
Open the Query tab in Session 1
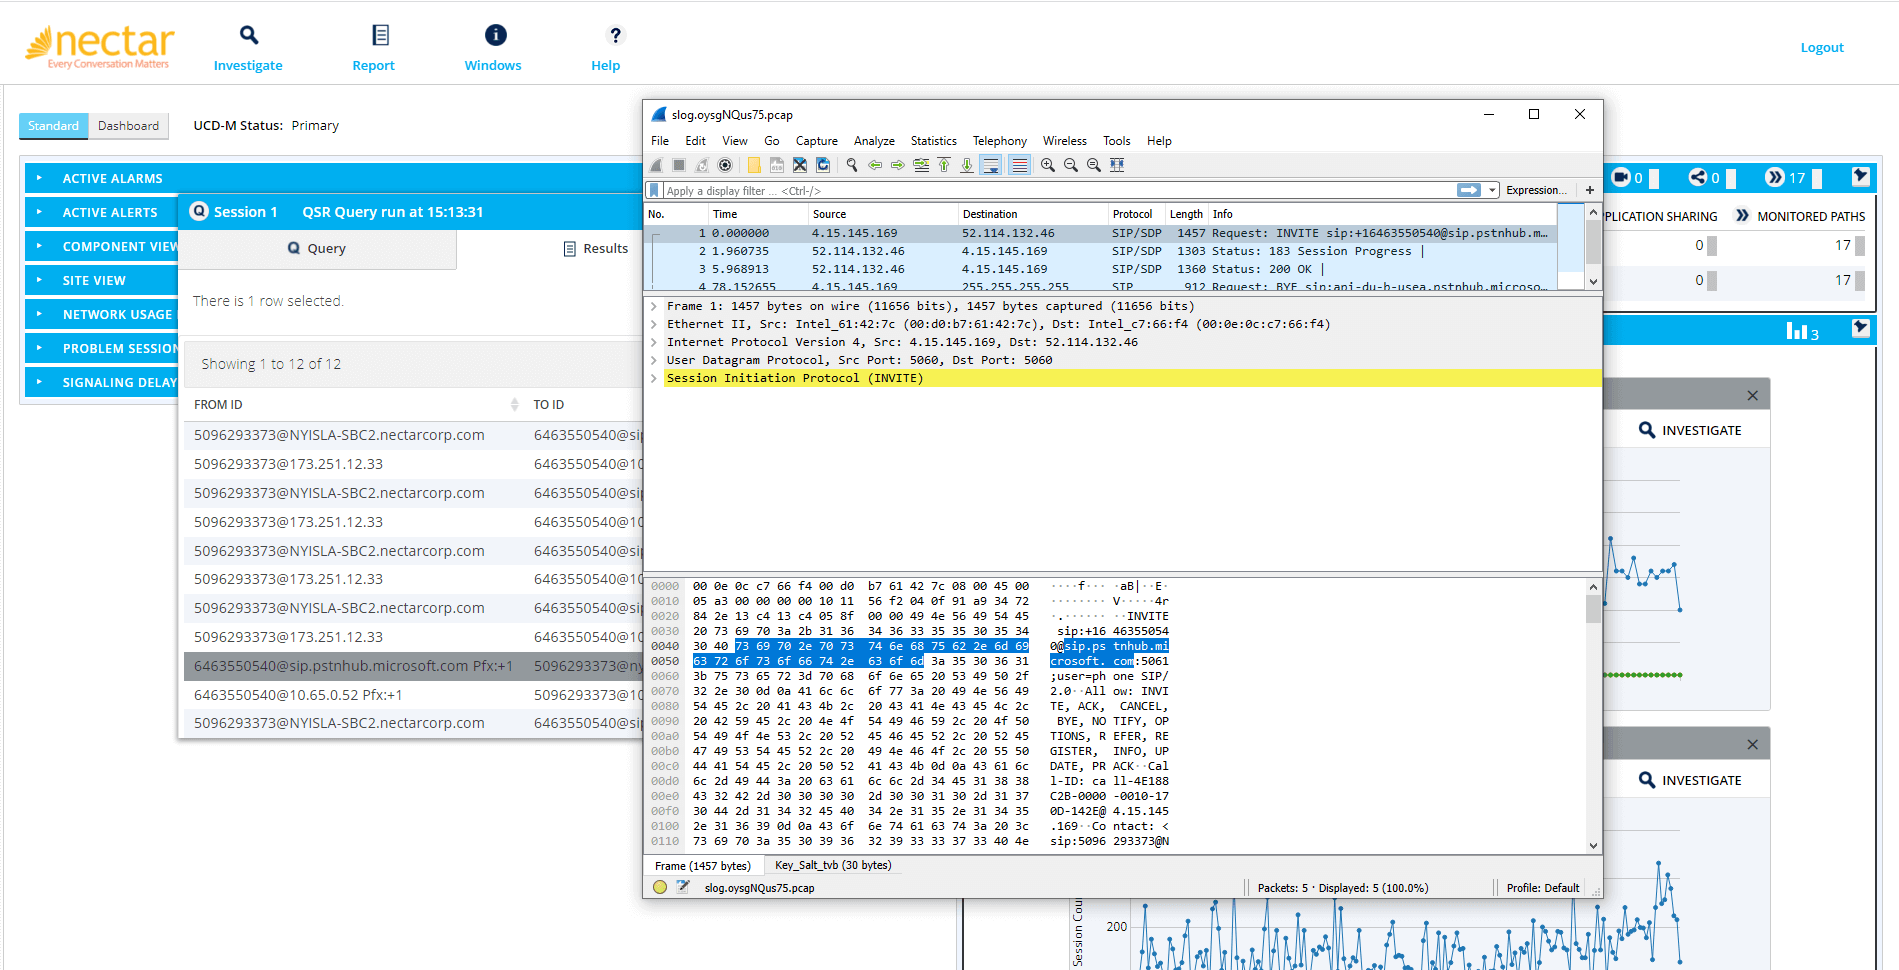tap(317, 249)
